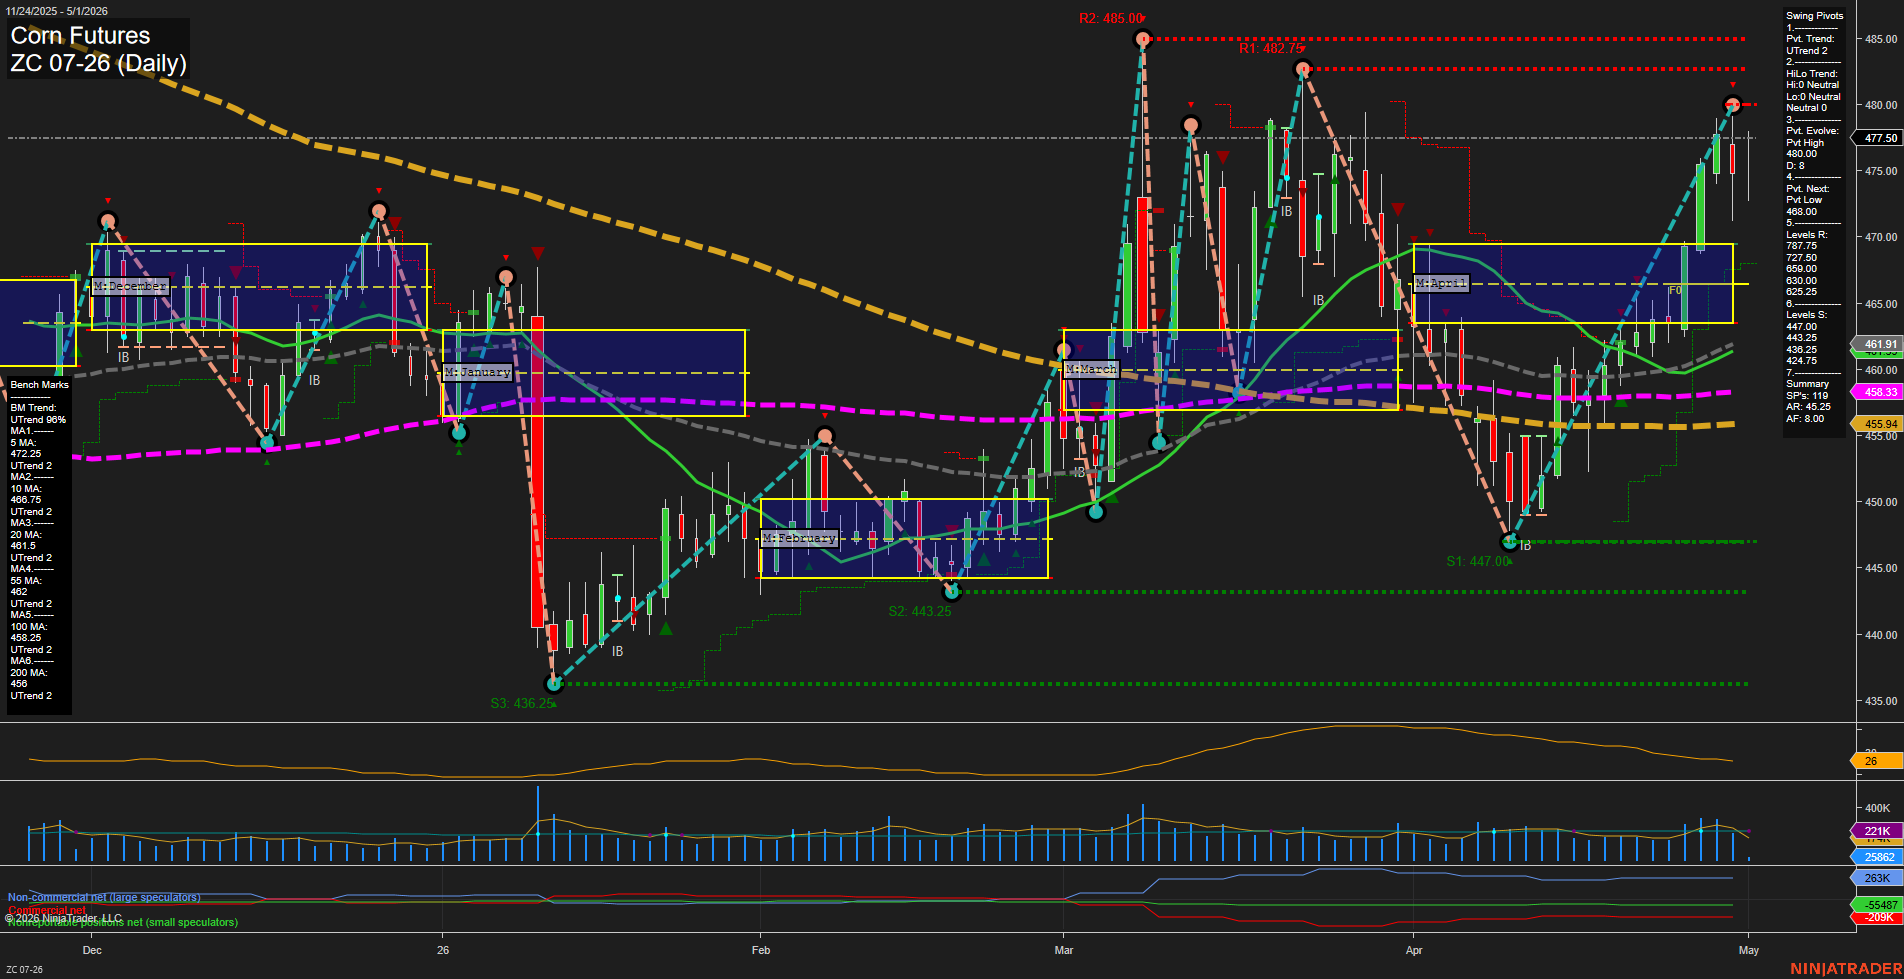The height and width of the screenshot is (979, 1904).
Task: Click the orange 455.94 price axis marker
Action: (1880, 424)
